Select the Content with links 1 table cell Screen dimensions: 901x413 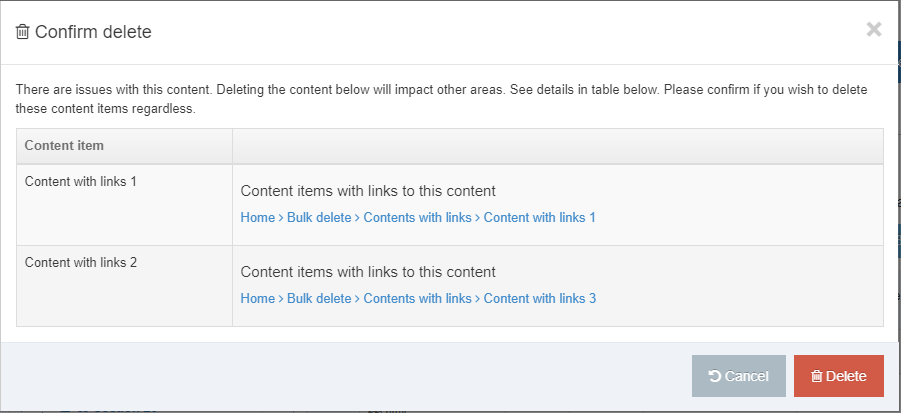[80, 181]
